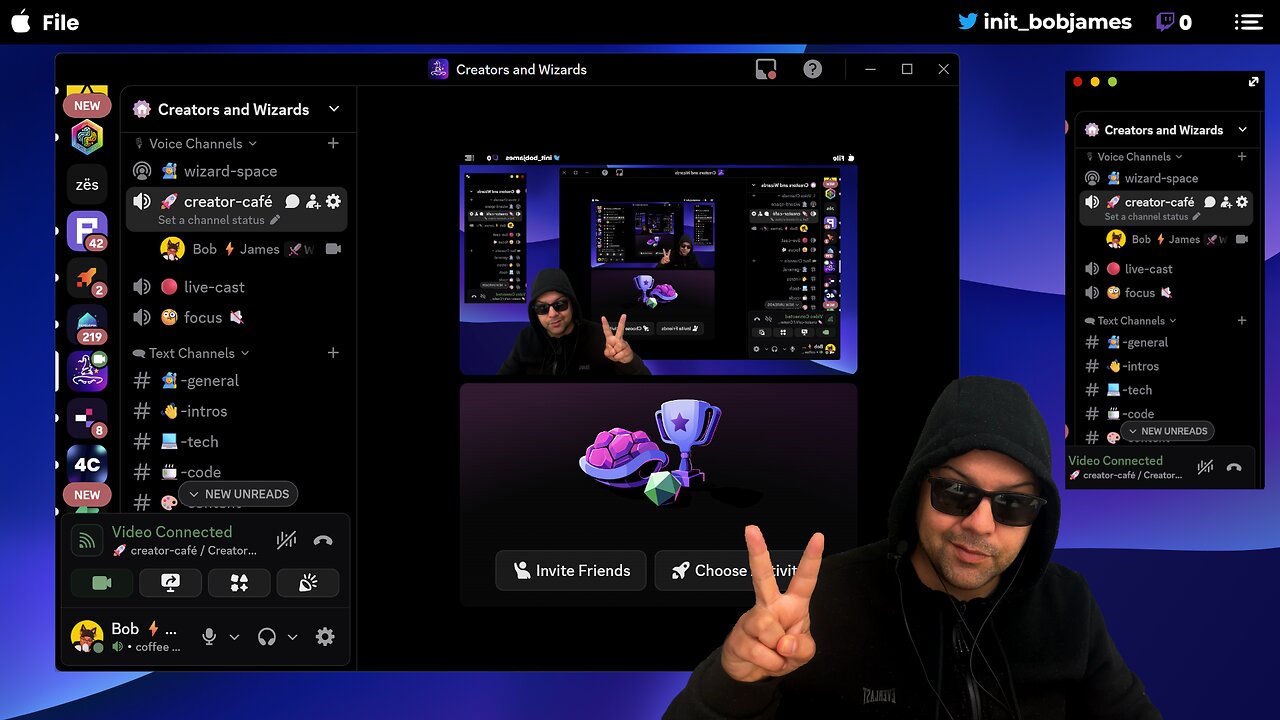The image size is (1280, 720).
Task: Disconnect call in small window
Action: point(1234,467)
